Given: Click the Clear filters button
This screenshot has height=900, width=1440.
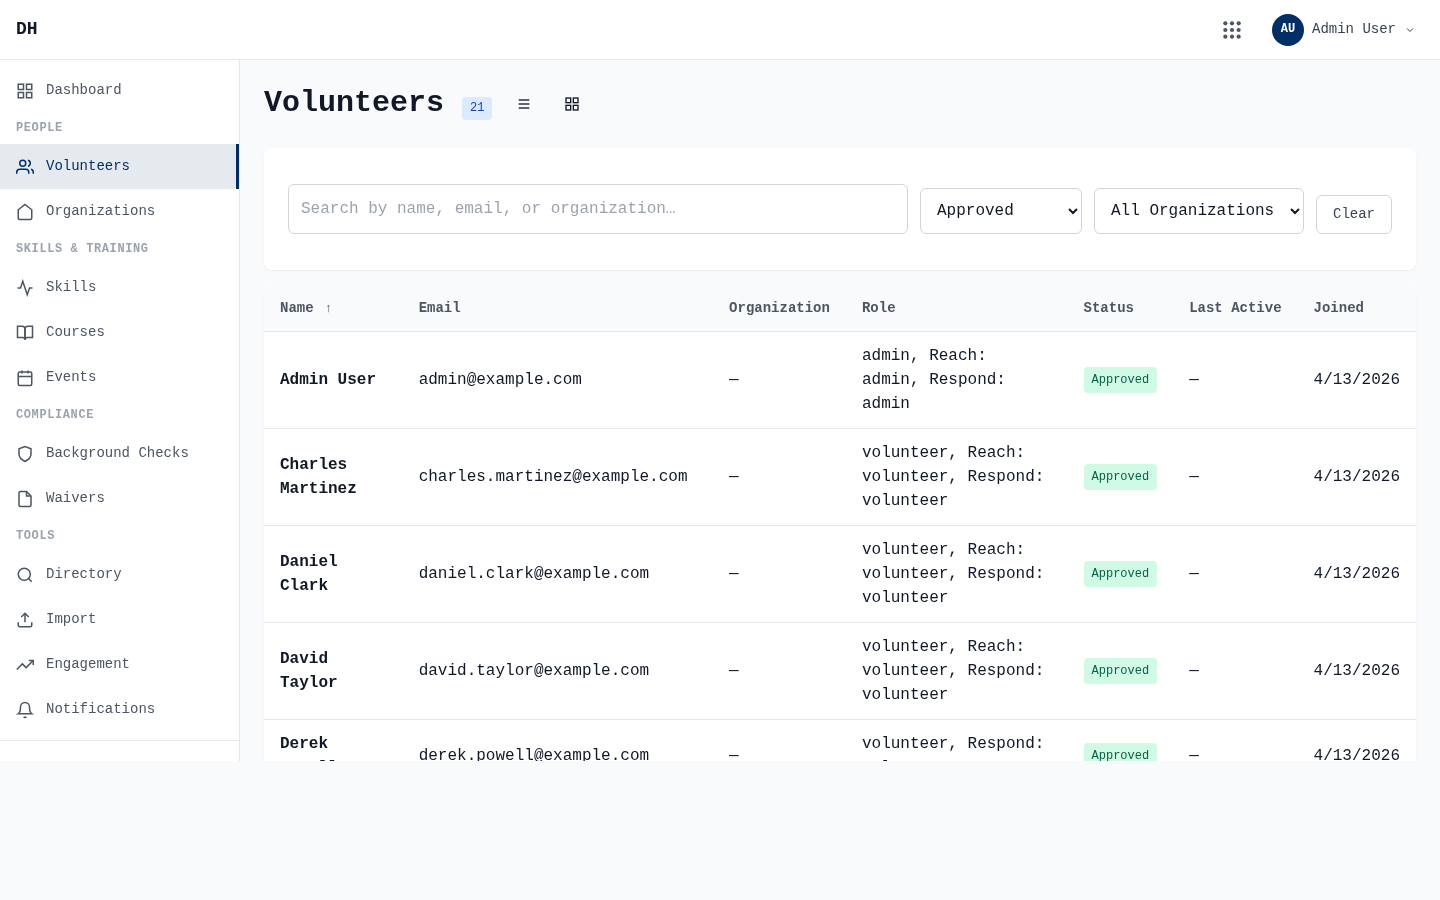Looking at the screenshot, I should (1354, 214).
